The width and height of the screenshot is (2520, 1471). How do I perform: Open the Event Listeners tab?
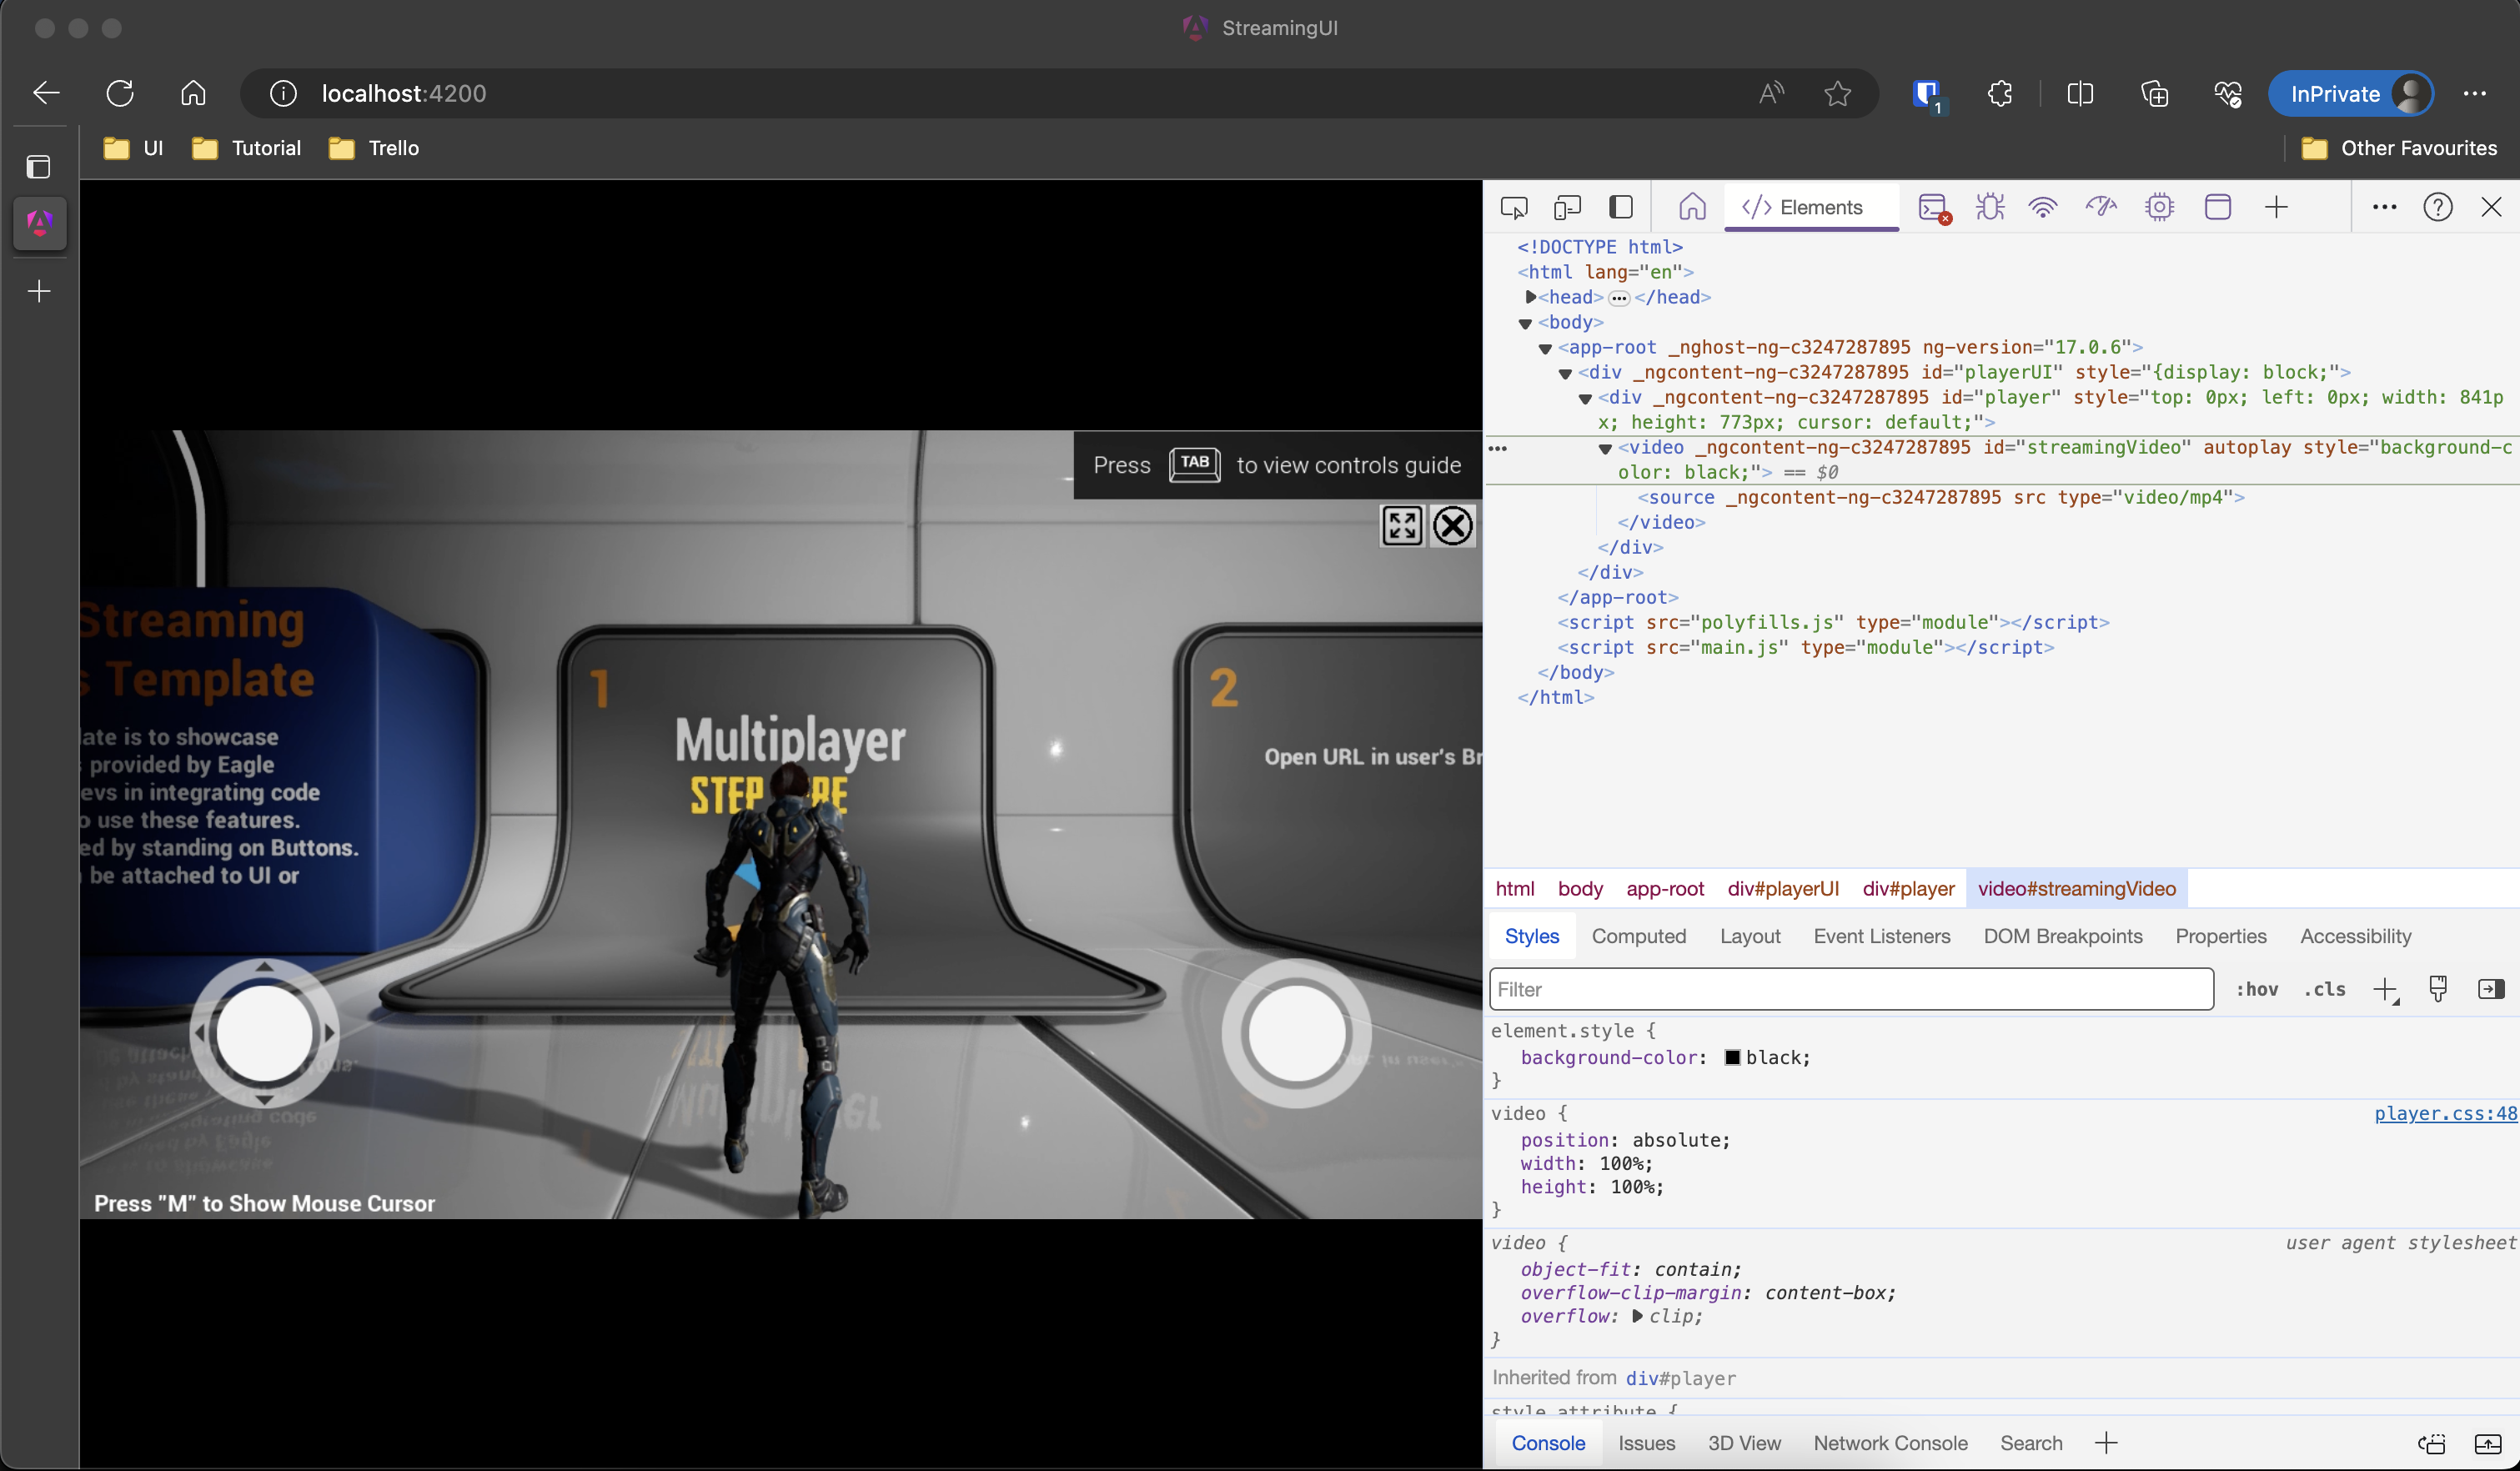pyautogui.click(x=1881, y=936)
